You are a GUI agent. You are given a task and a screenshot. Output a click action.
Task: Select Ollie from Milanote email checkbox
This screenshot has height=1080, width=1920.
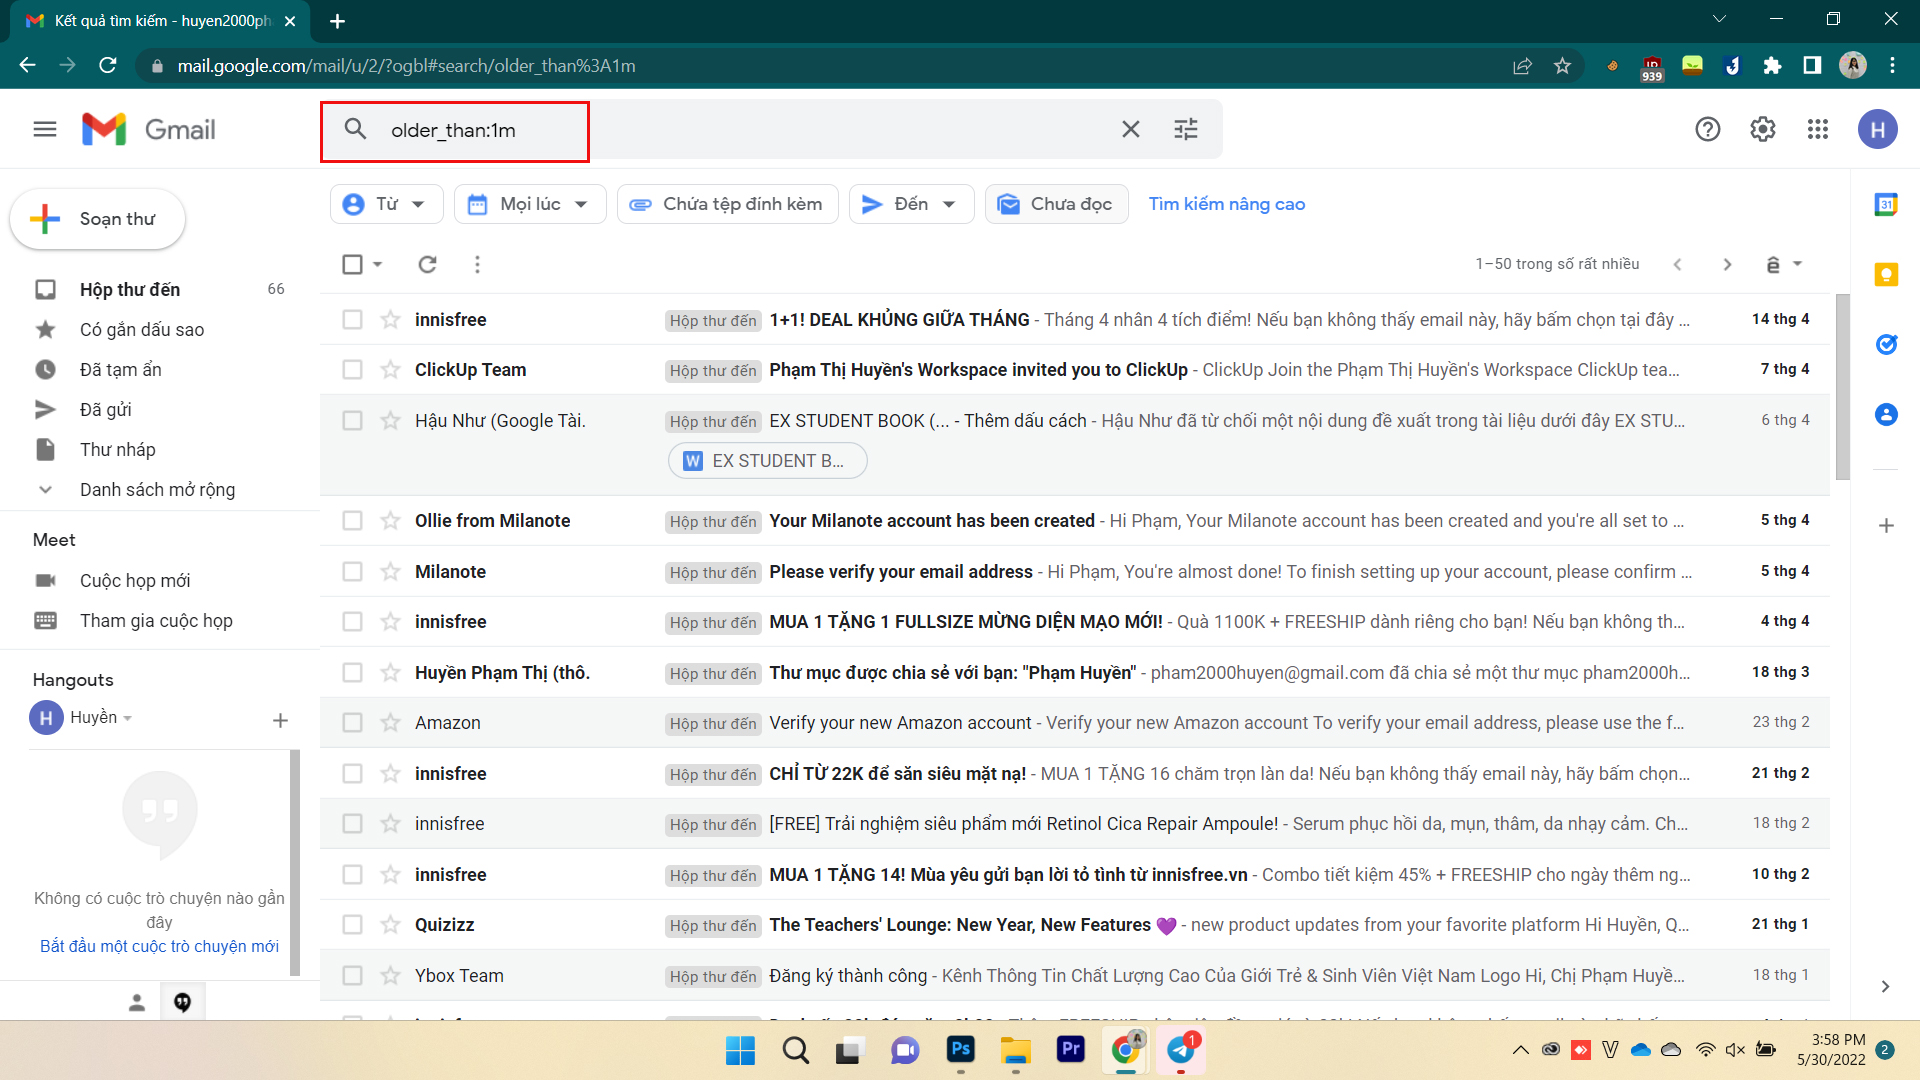coord(352,520)
